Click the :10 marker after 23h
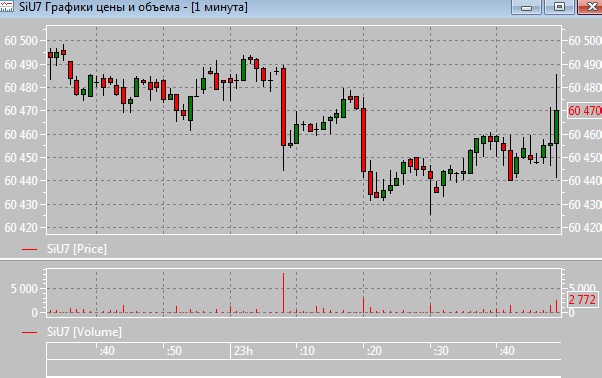The height and width of the screenshot is (378, 602). pos(307,351)
